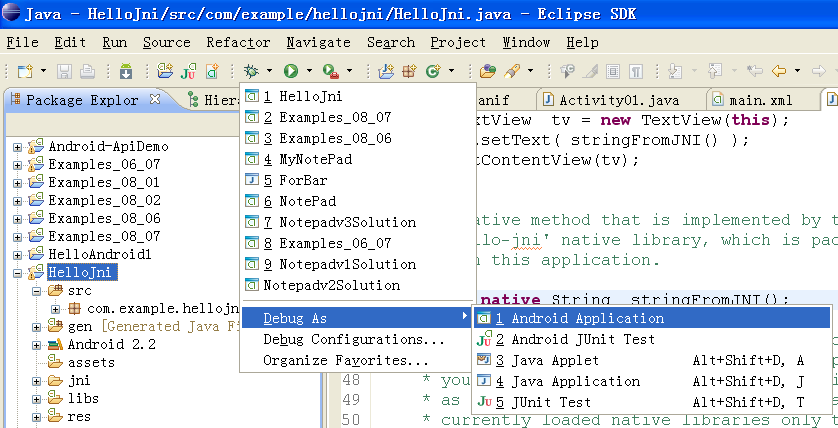Screen dimensions: 838x428
Task: Choose Organize Favorites... menu entry
Action: pyautogui.click(x=358, y=361)
